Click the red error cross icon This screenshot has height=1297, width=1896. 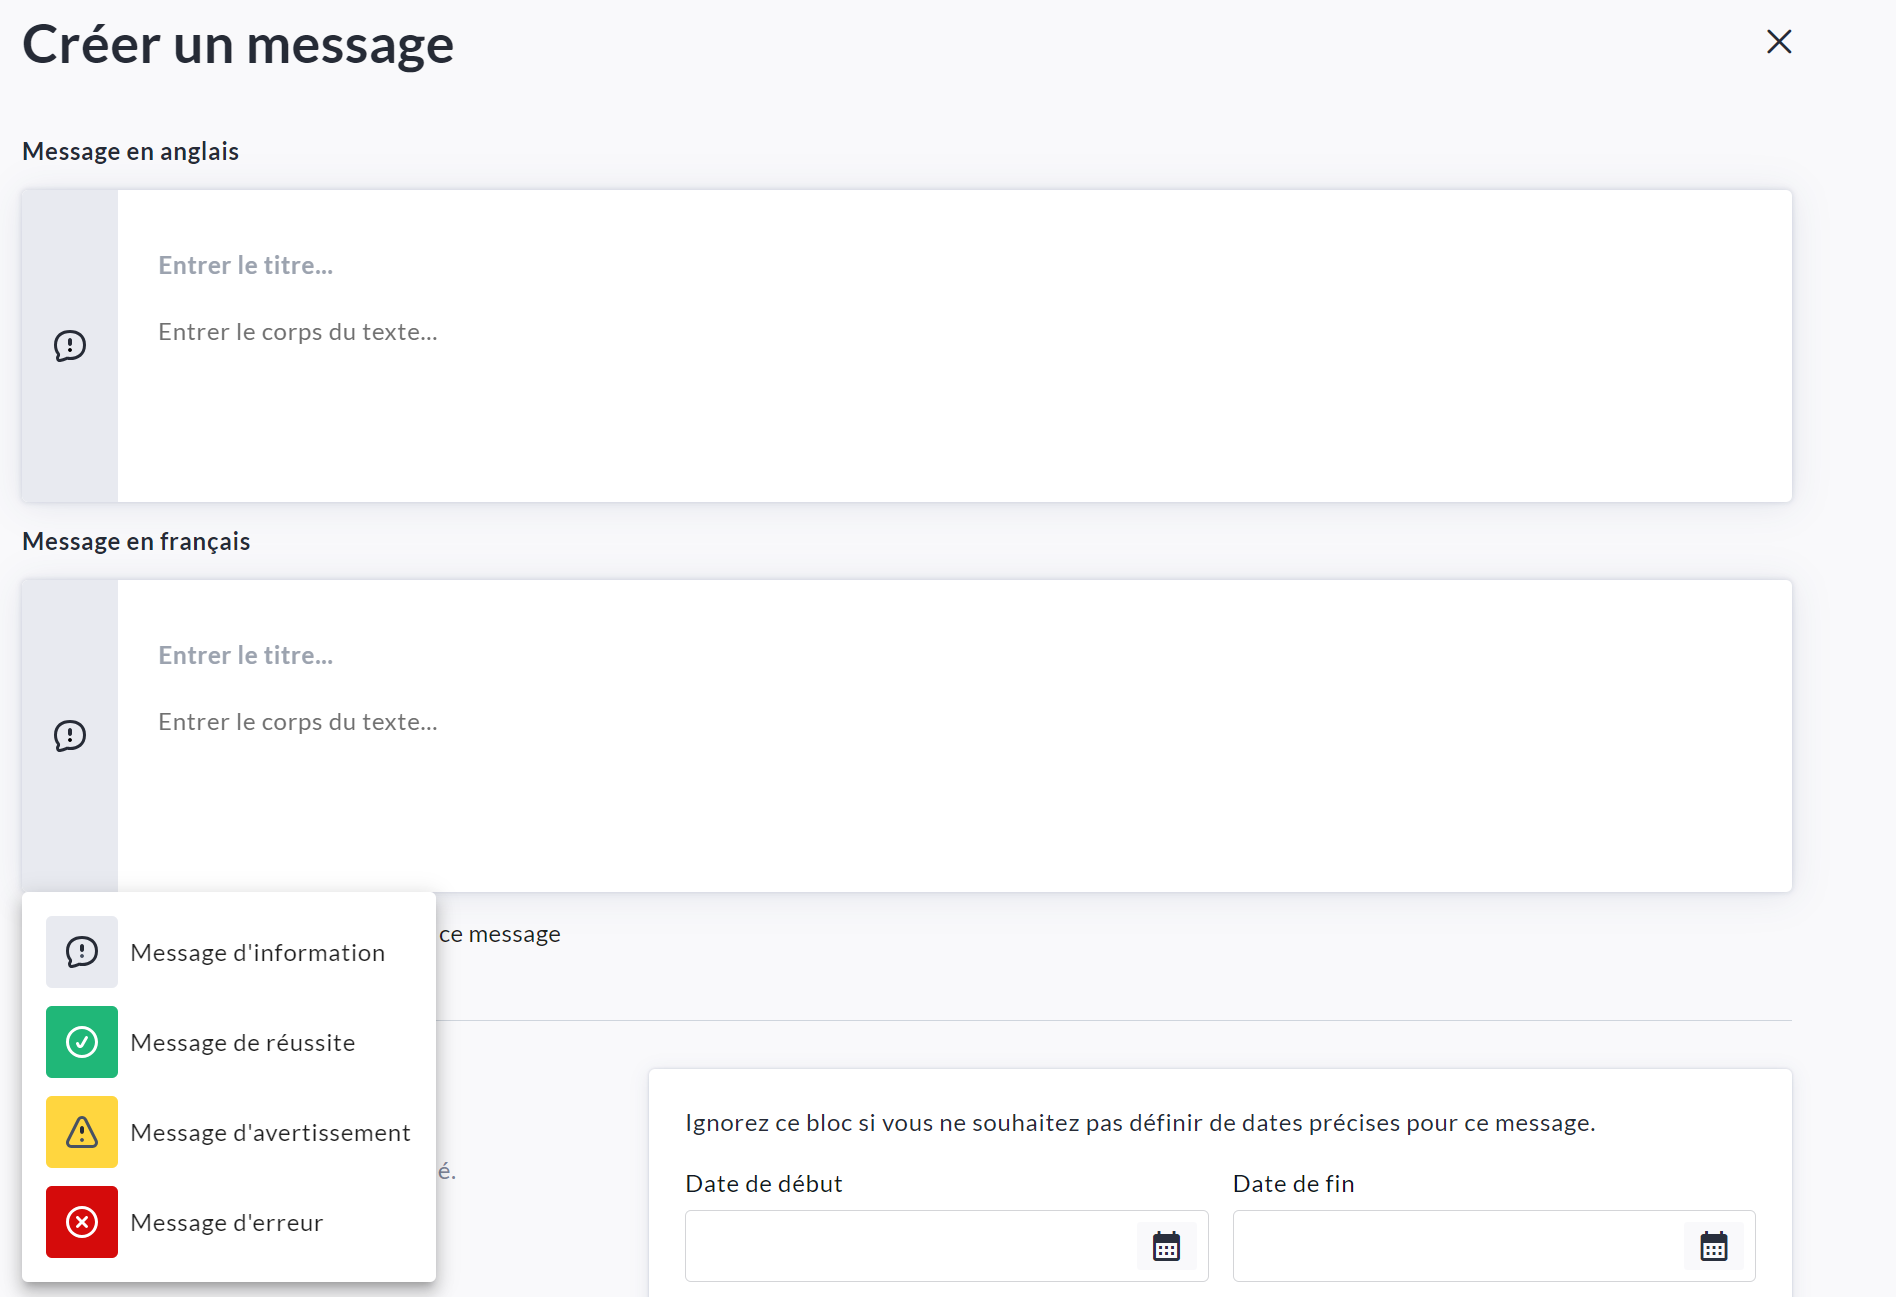[x=82, y=1222]
